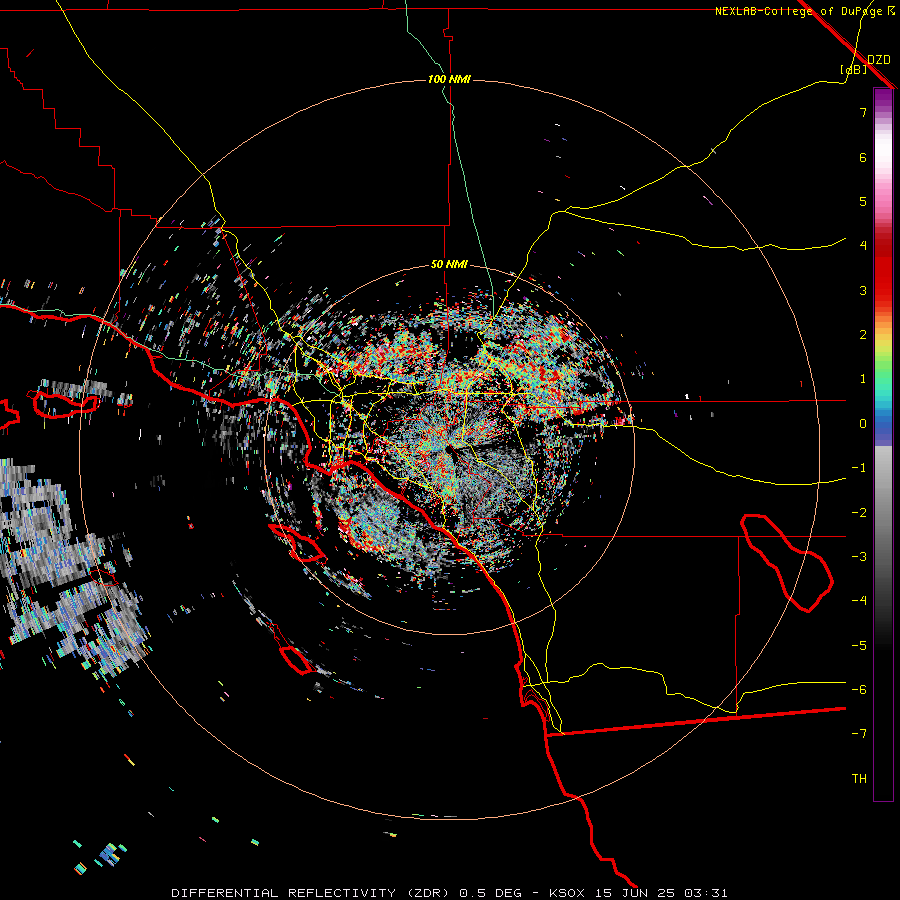Click the "TH" threshold label on the scale
Image resolution: width=900 pixels, height=900 pixels.
click(859, 779)
